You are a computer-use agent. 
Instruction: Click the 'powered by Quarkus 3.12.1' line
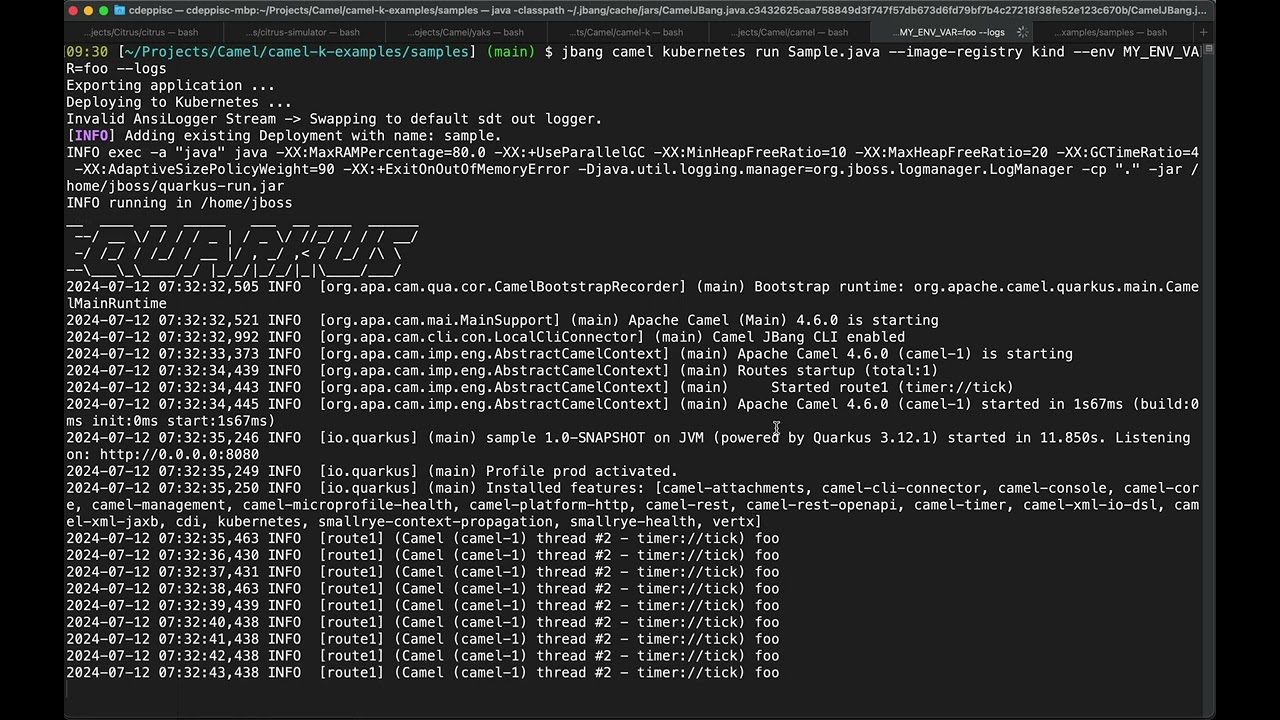628,446
